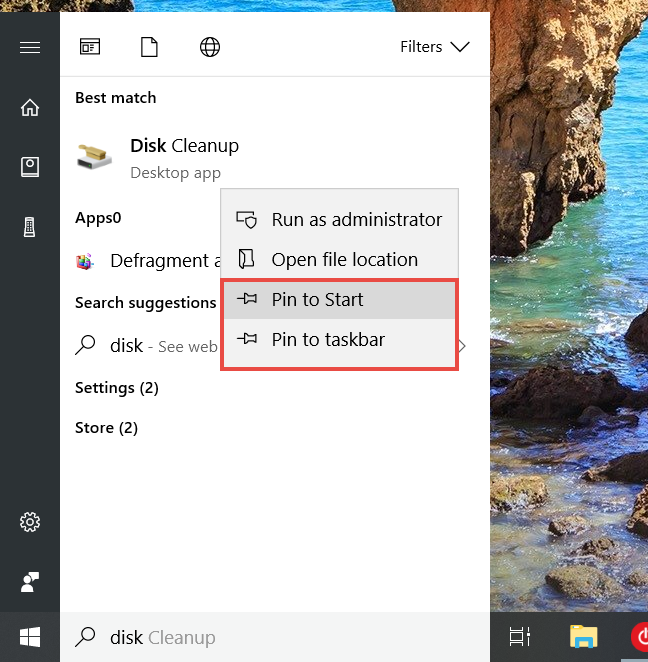Select the disk web search suggestion
This screenshot has width=648, height=662.
[x=146, y=346]
